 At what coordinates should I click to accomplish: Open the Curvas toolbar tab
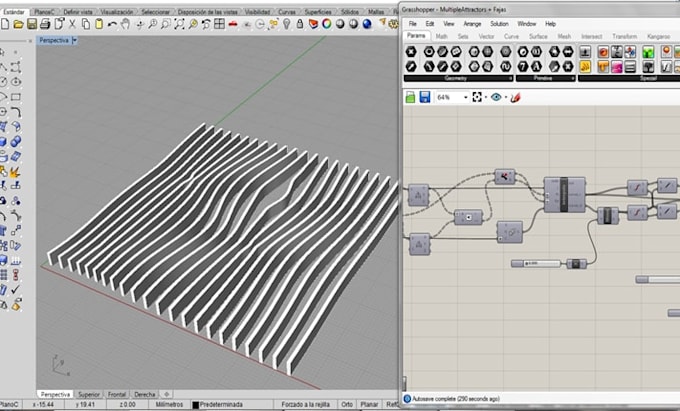pos(287,12)
